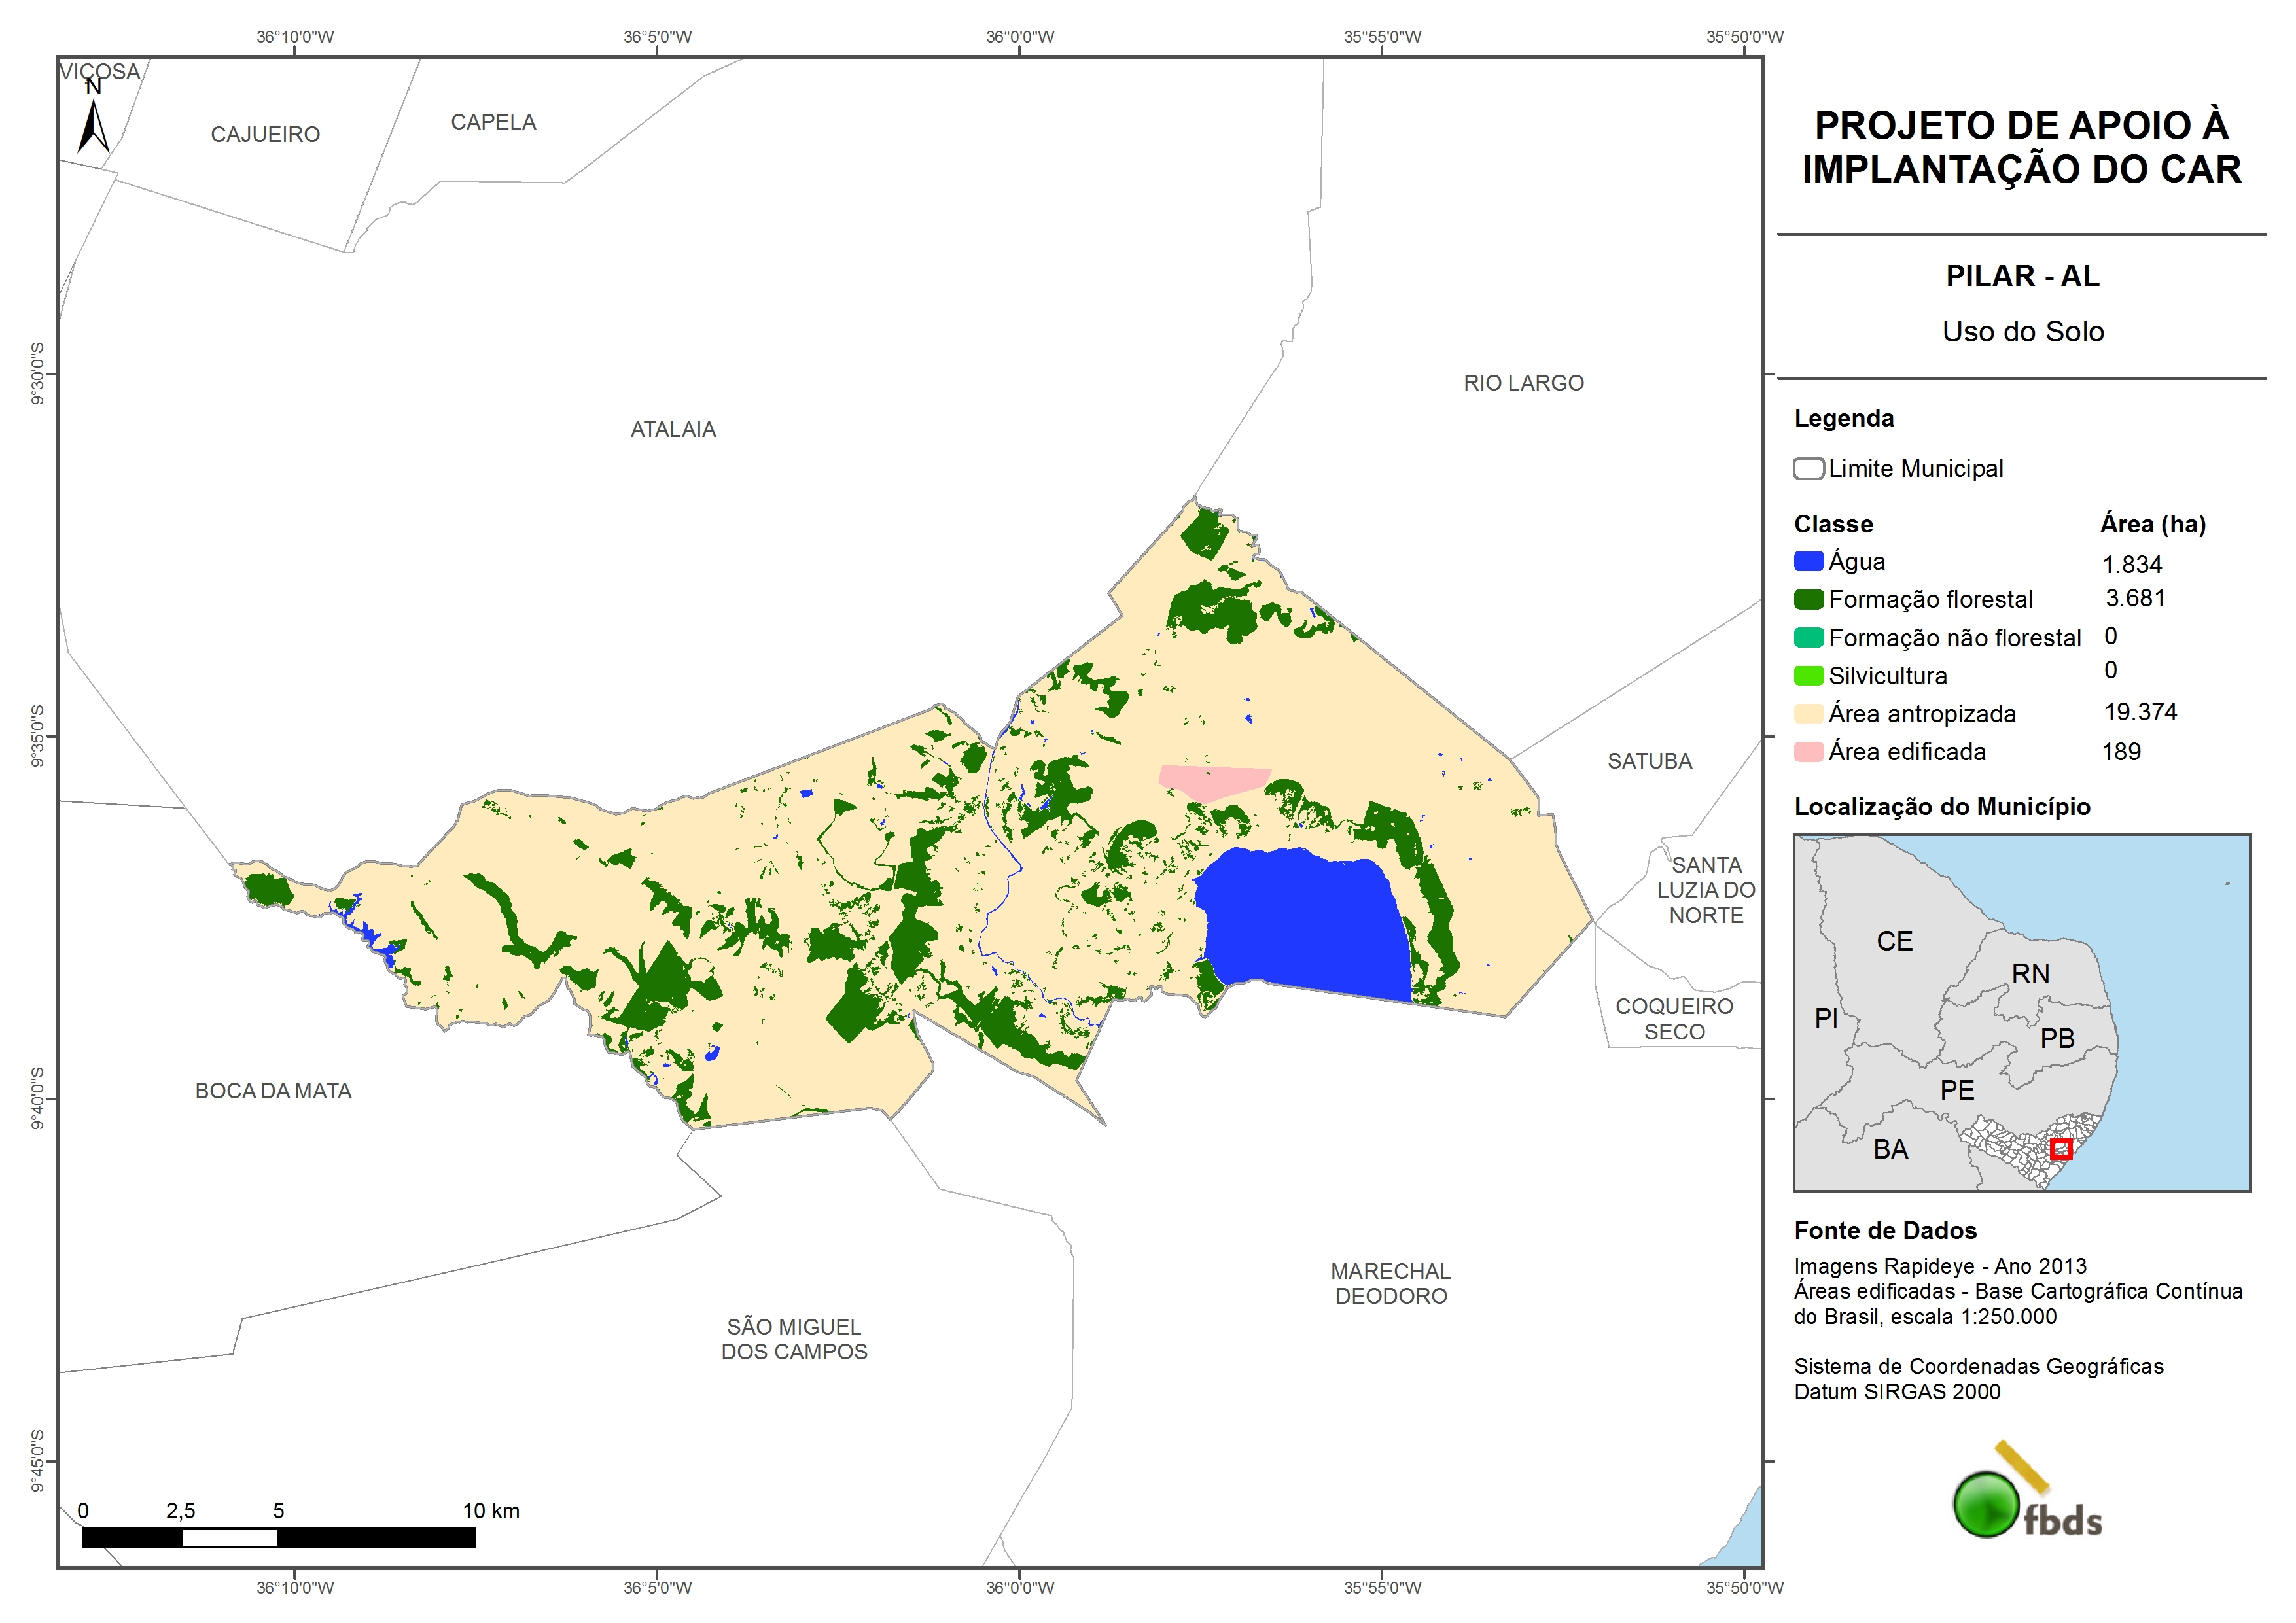Screen dimensions: 2296x1623
Task: Click the Formação não florestal teal swatch
Action: [x=1808, y=637]
